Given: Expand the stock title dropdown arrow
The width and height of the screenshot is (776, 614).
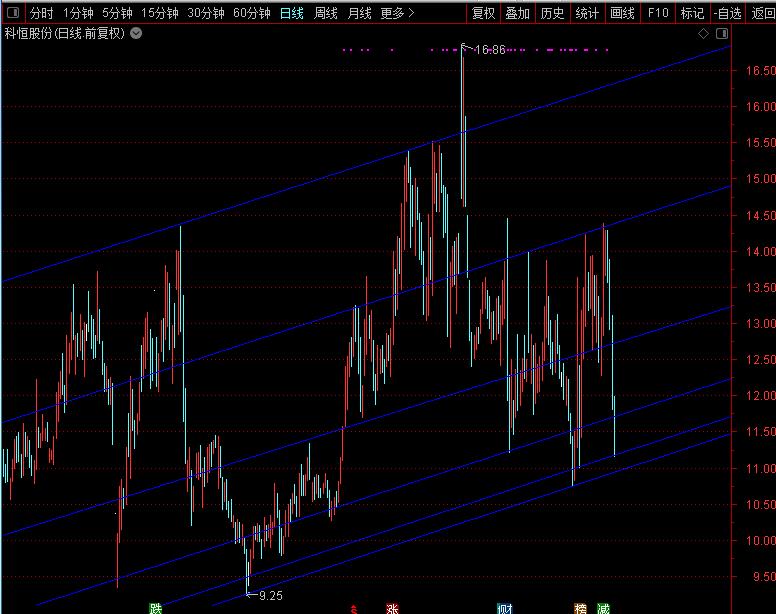Looking at the screenshot, I should pos(136,33).
